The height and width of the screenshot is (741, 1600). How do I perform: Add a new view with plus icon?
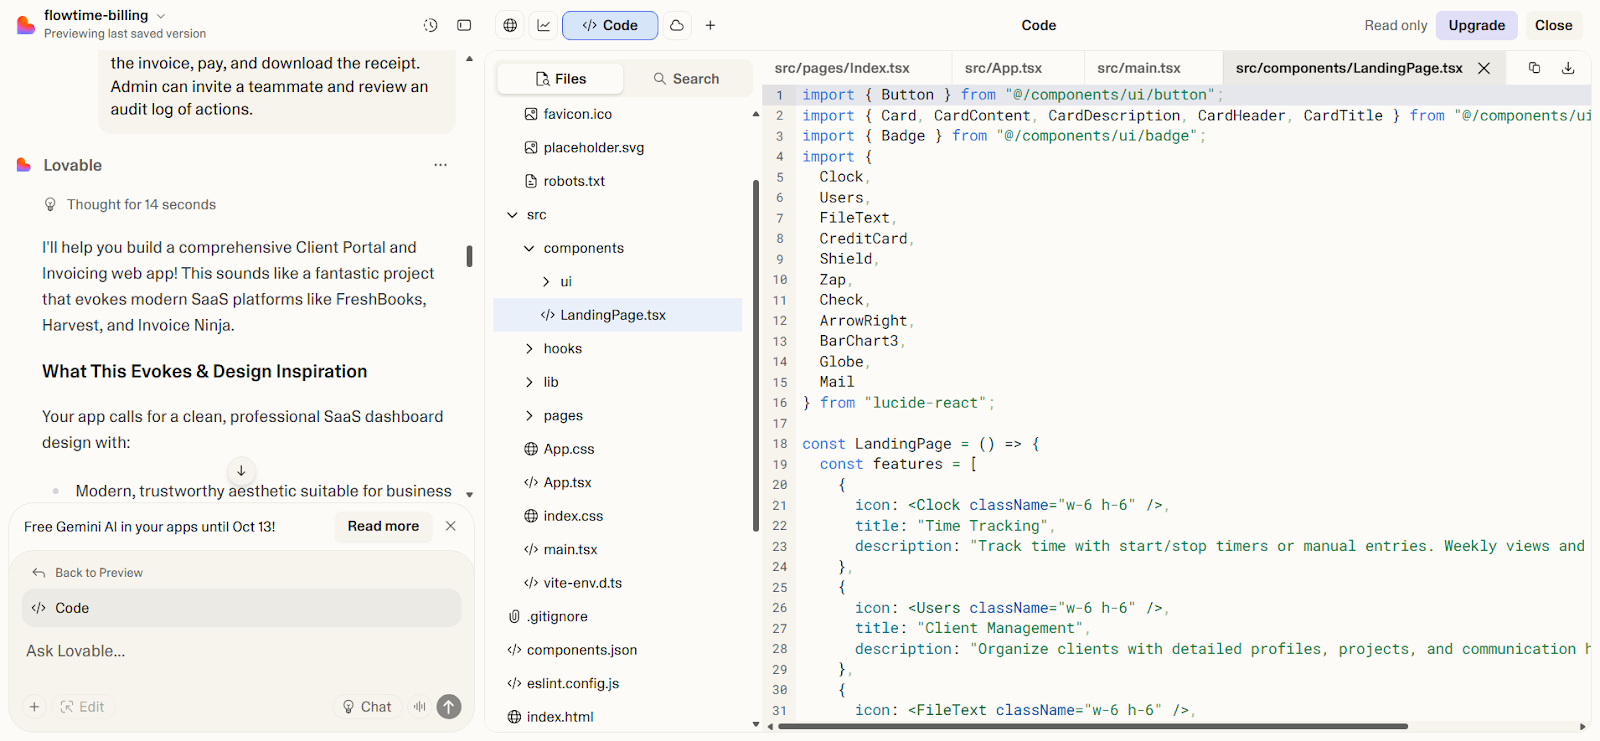(710, 25)
